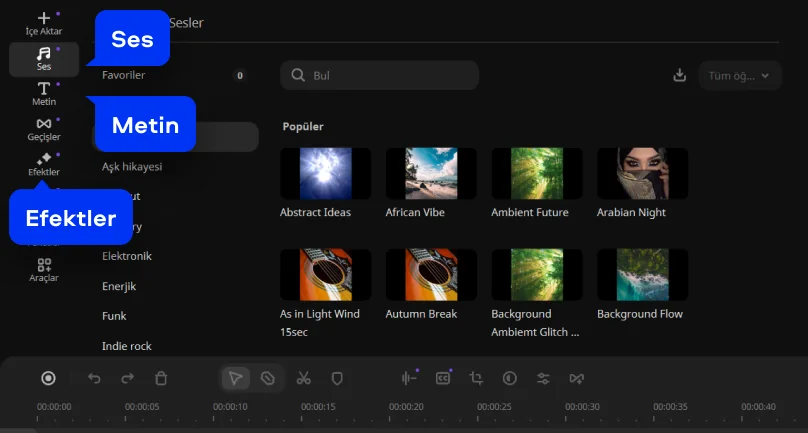
Task: Open the adjustment sliders tool
Action: tap(543, 378)
